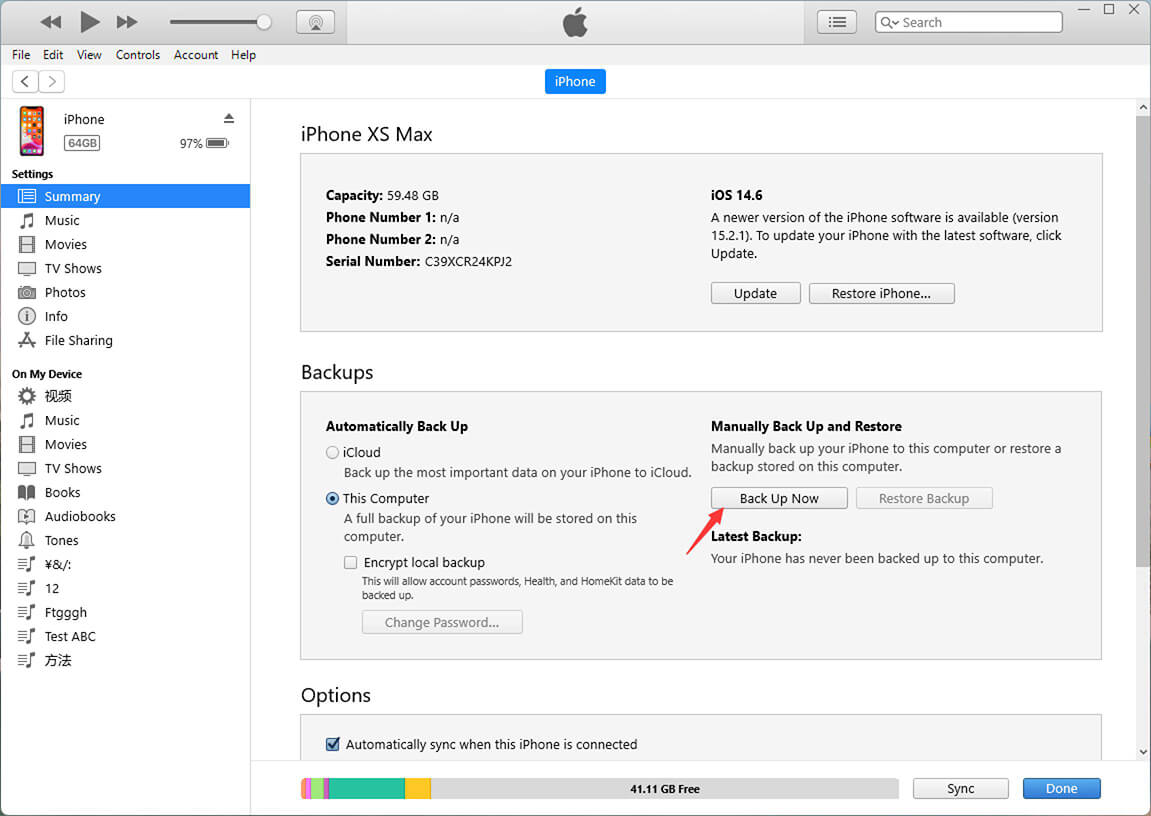Click the iOS 14.6 heading
The height and width of the screenshot is (816, 1151).
(x=736, y=195)
